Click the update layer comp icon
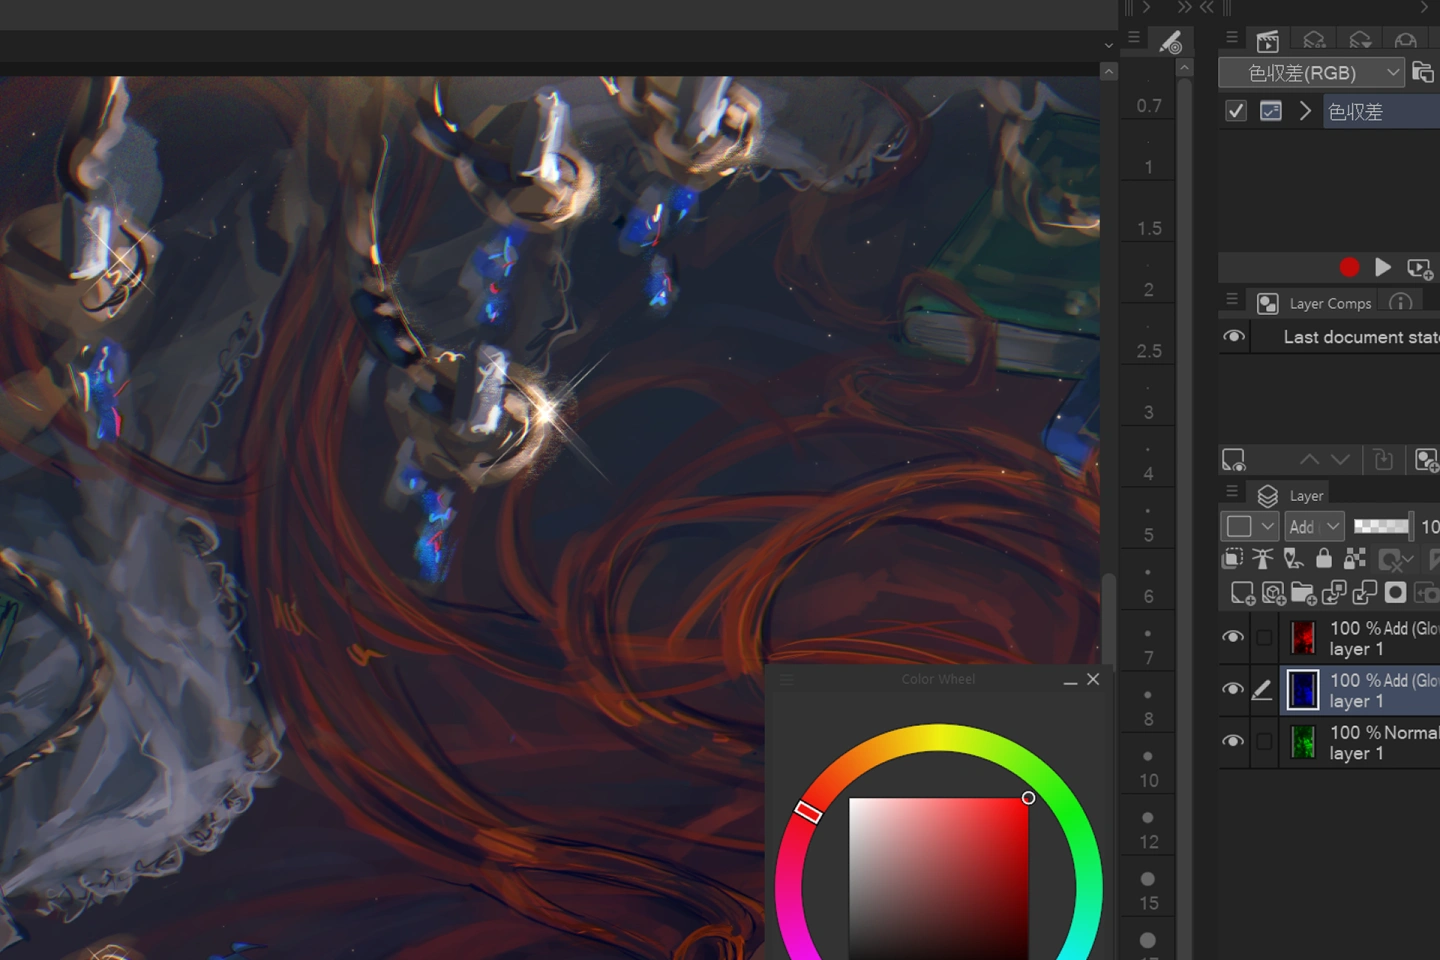This screenshot has width=1440, height=960. [x=1383, y=459]
